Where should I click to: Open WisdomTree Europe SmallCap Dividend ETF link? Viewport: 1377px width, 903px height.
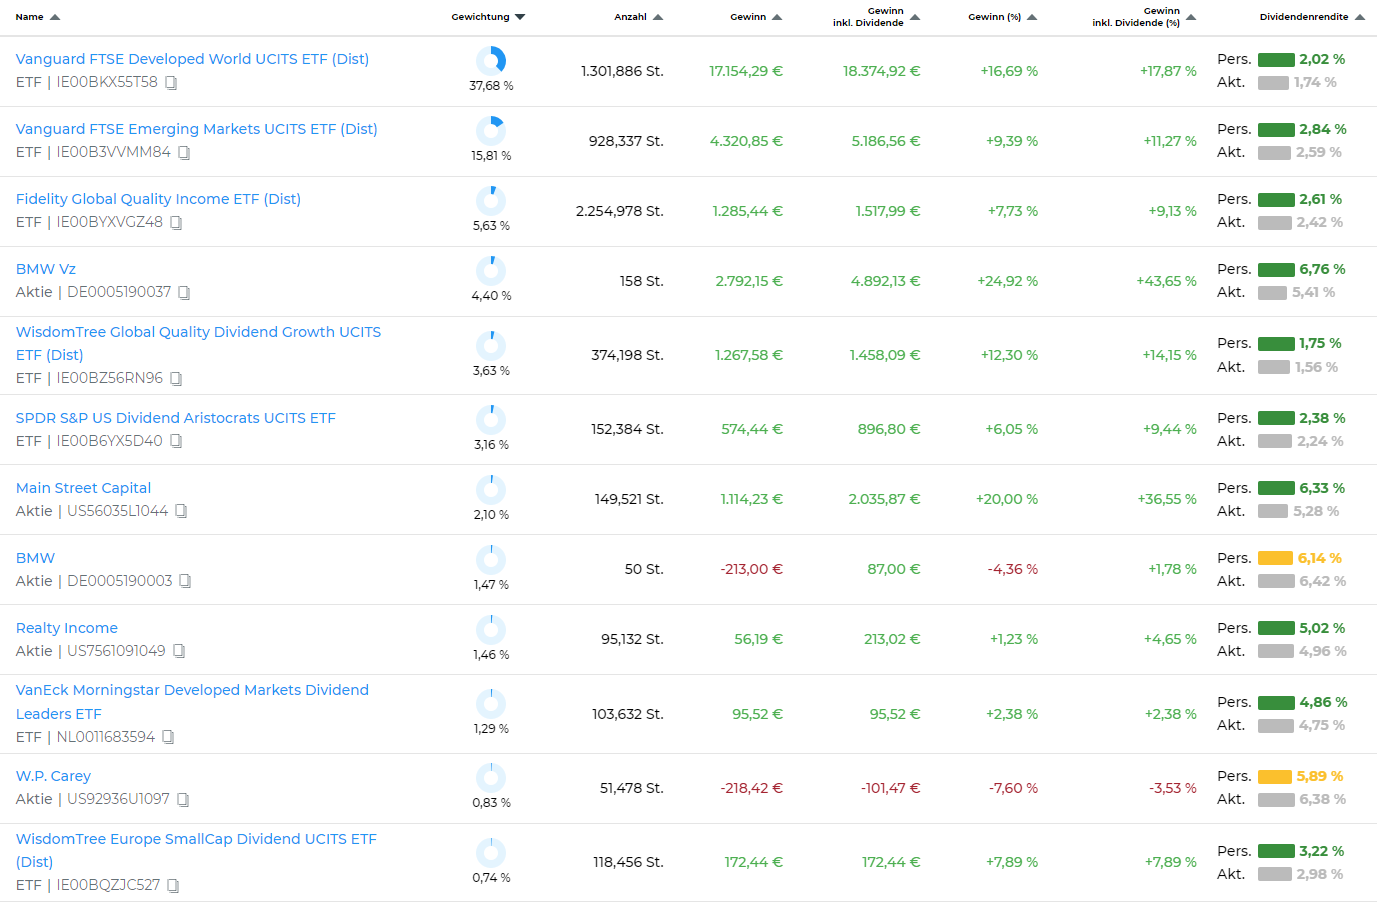[x=196, y=850]
